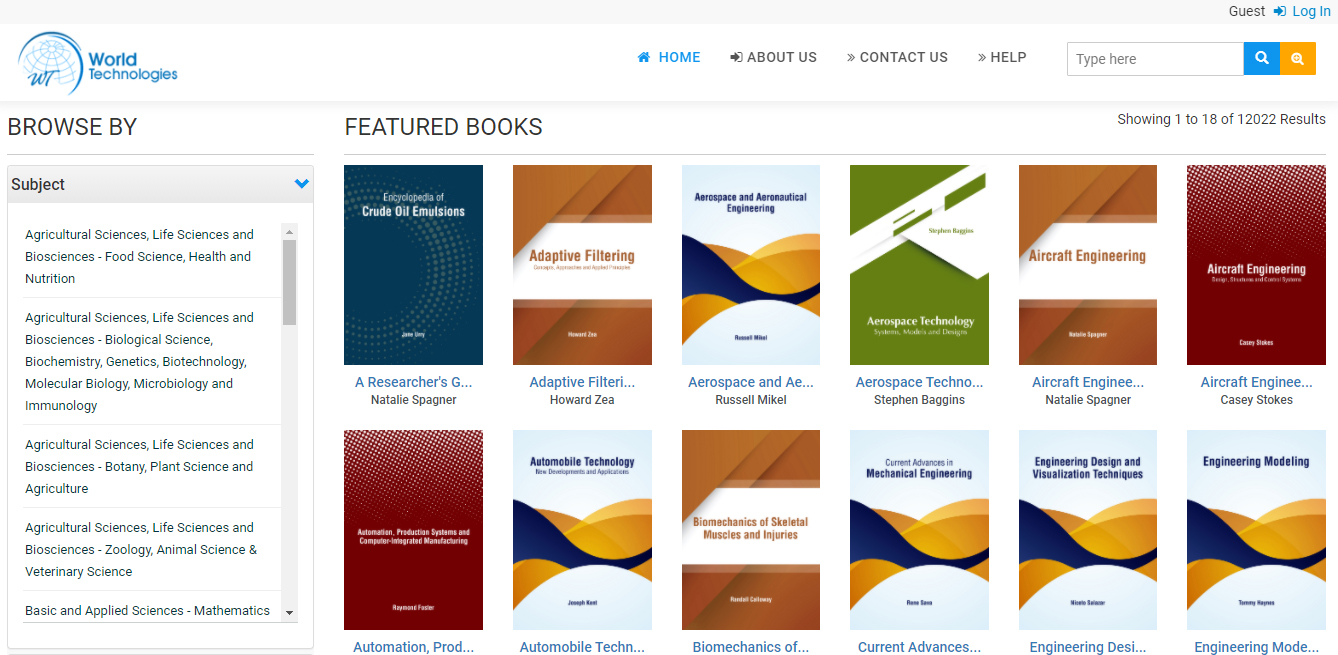
Task: Click the Type here search field
Action: (x=1155, y=59)
